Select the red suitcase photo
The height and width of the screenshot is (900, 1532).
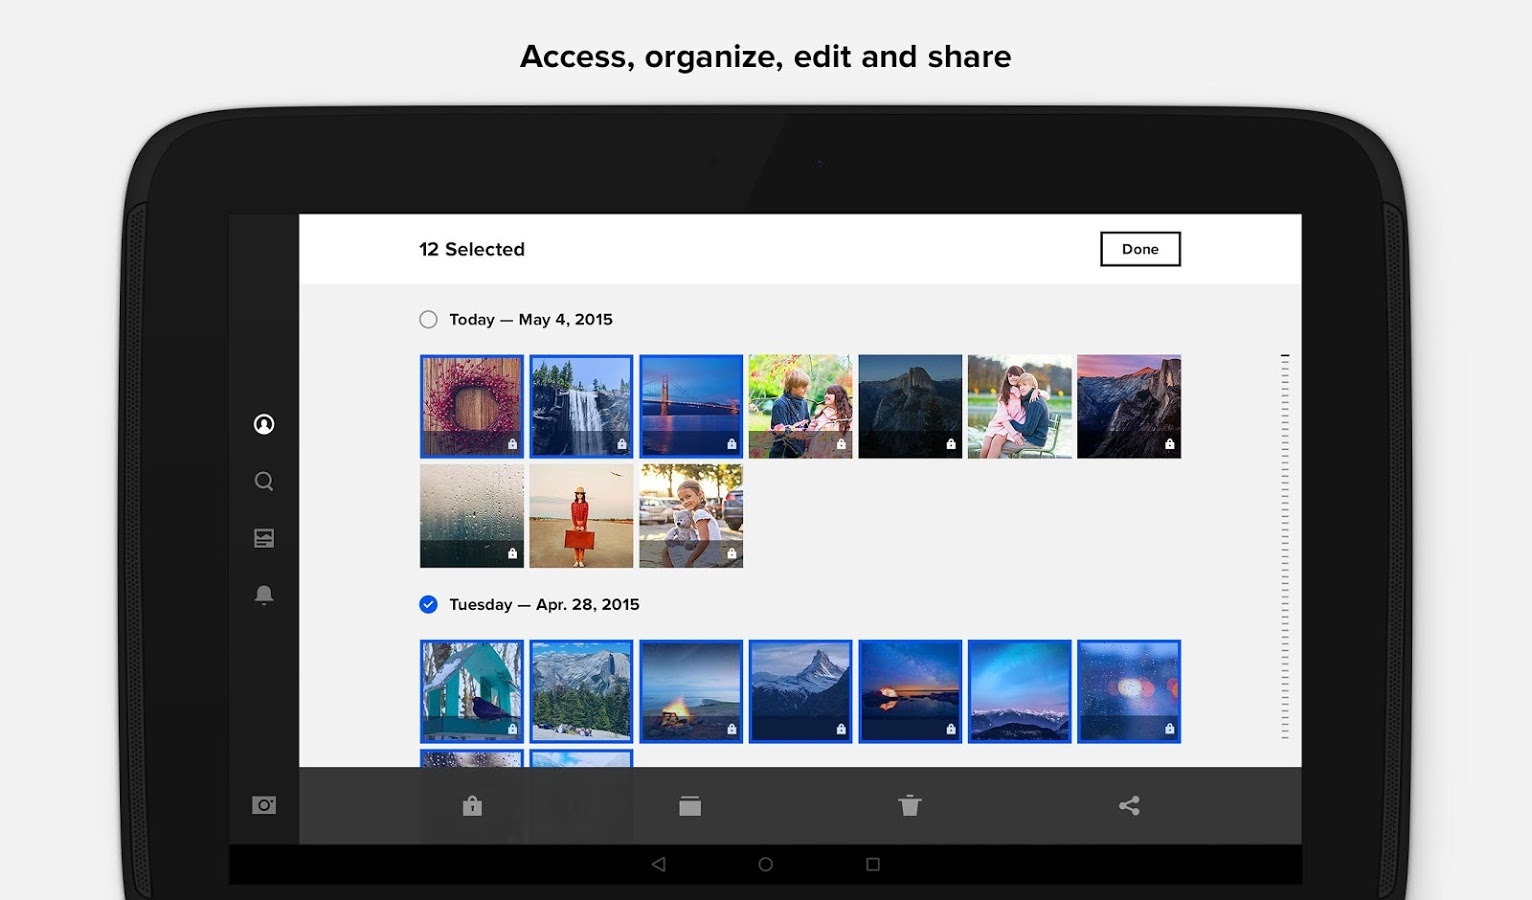tap(581, 515)
